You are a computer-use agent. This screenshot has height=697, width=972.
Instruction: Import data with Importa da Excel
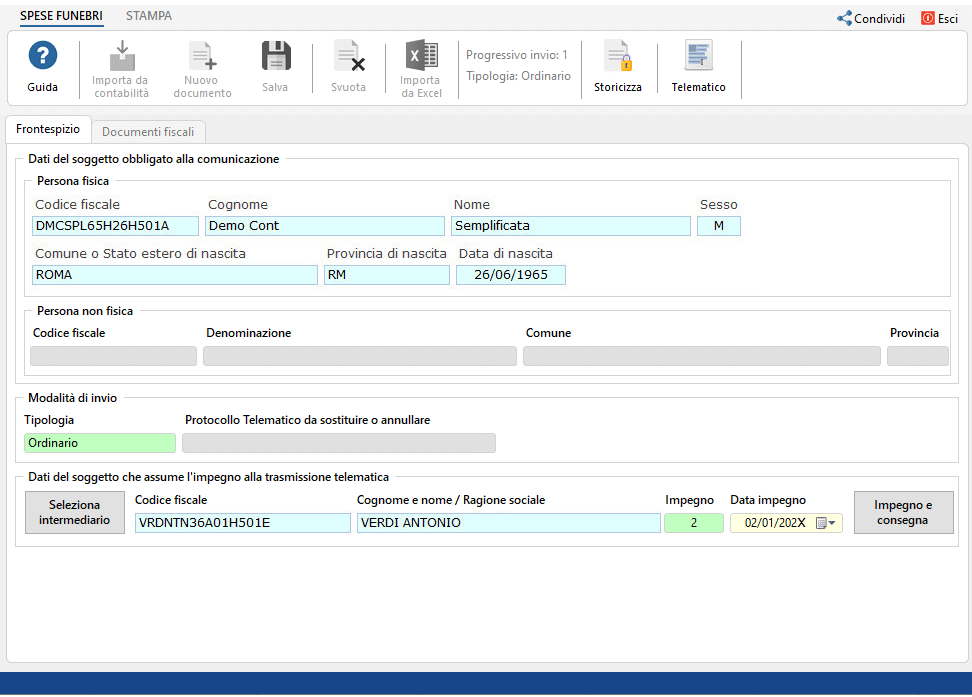(x=422, y=56)
